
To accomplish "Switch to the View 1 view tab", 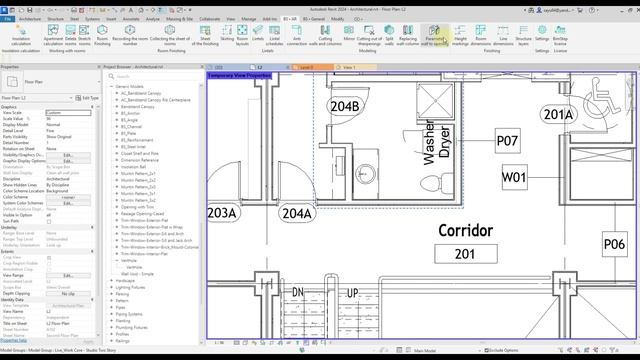I will 354,67.
